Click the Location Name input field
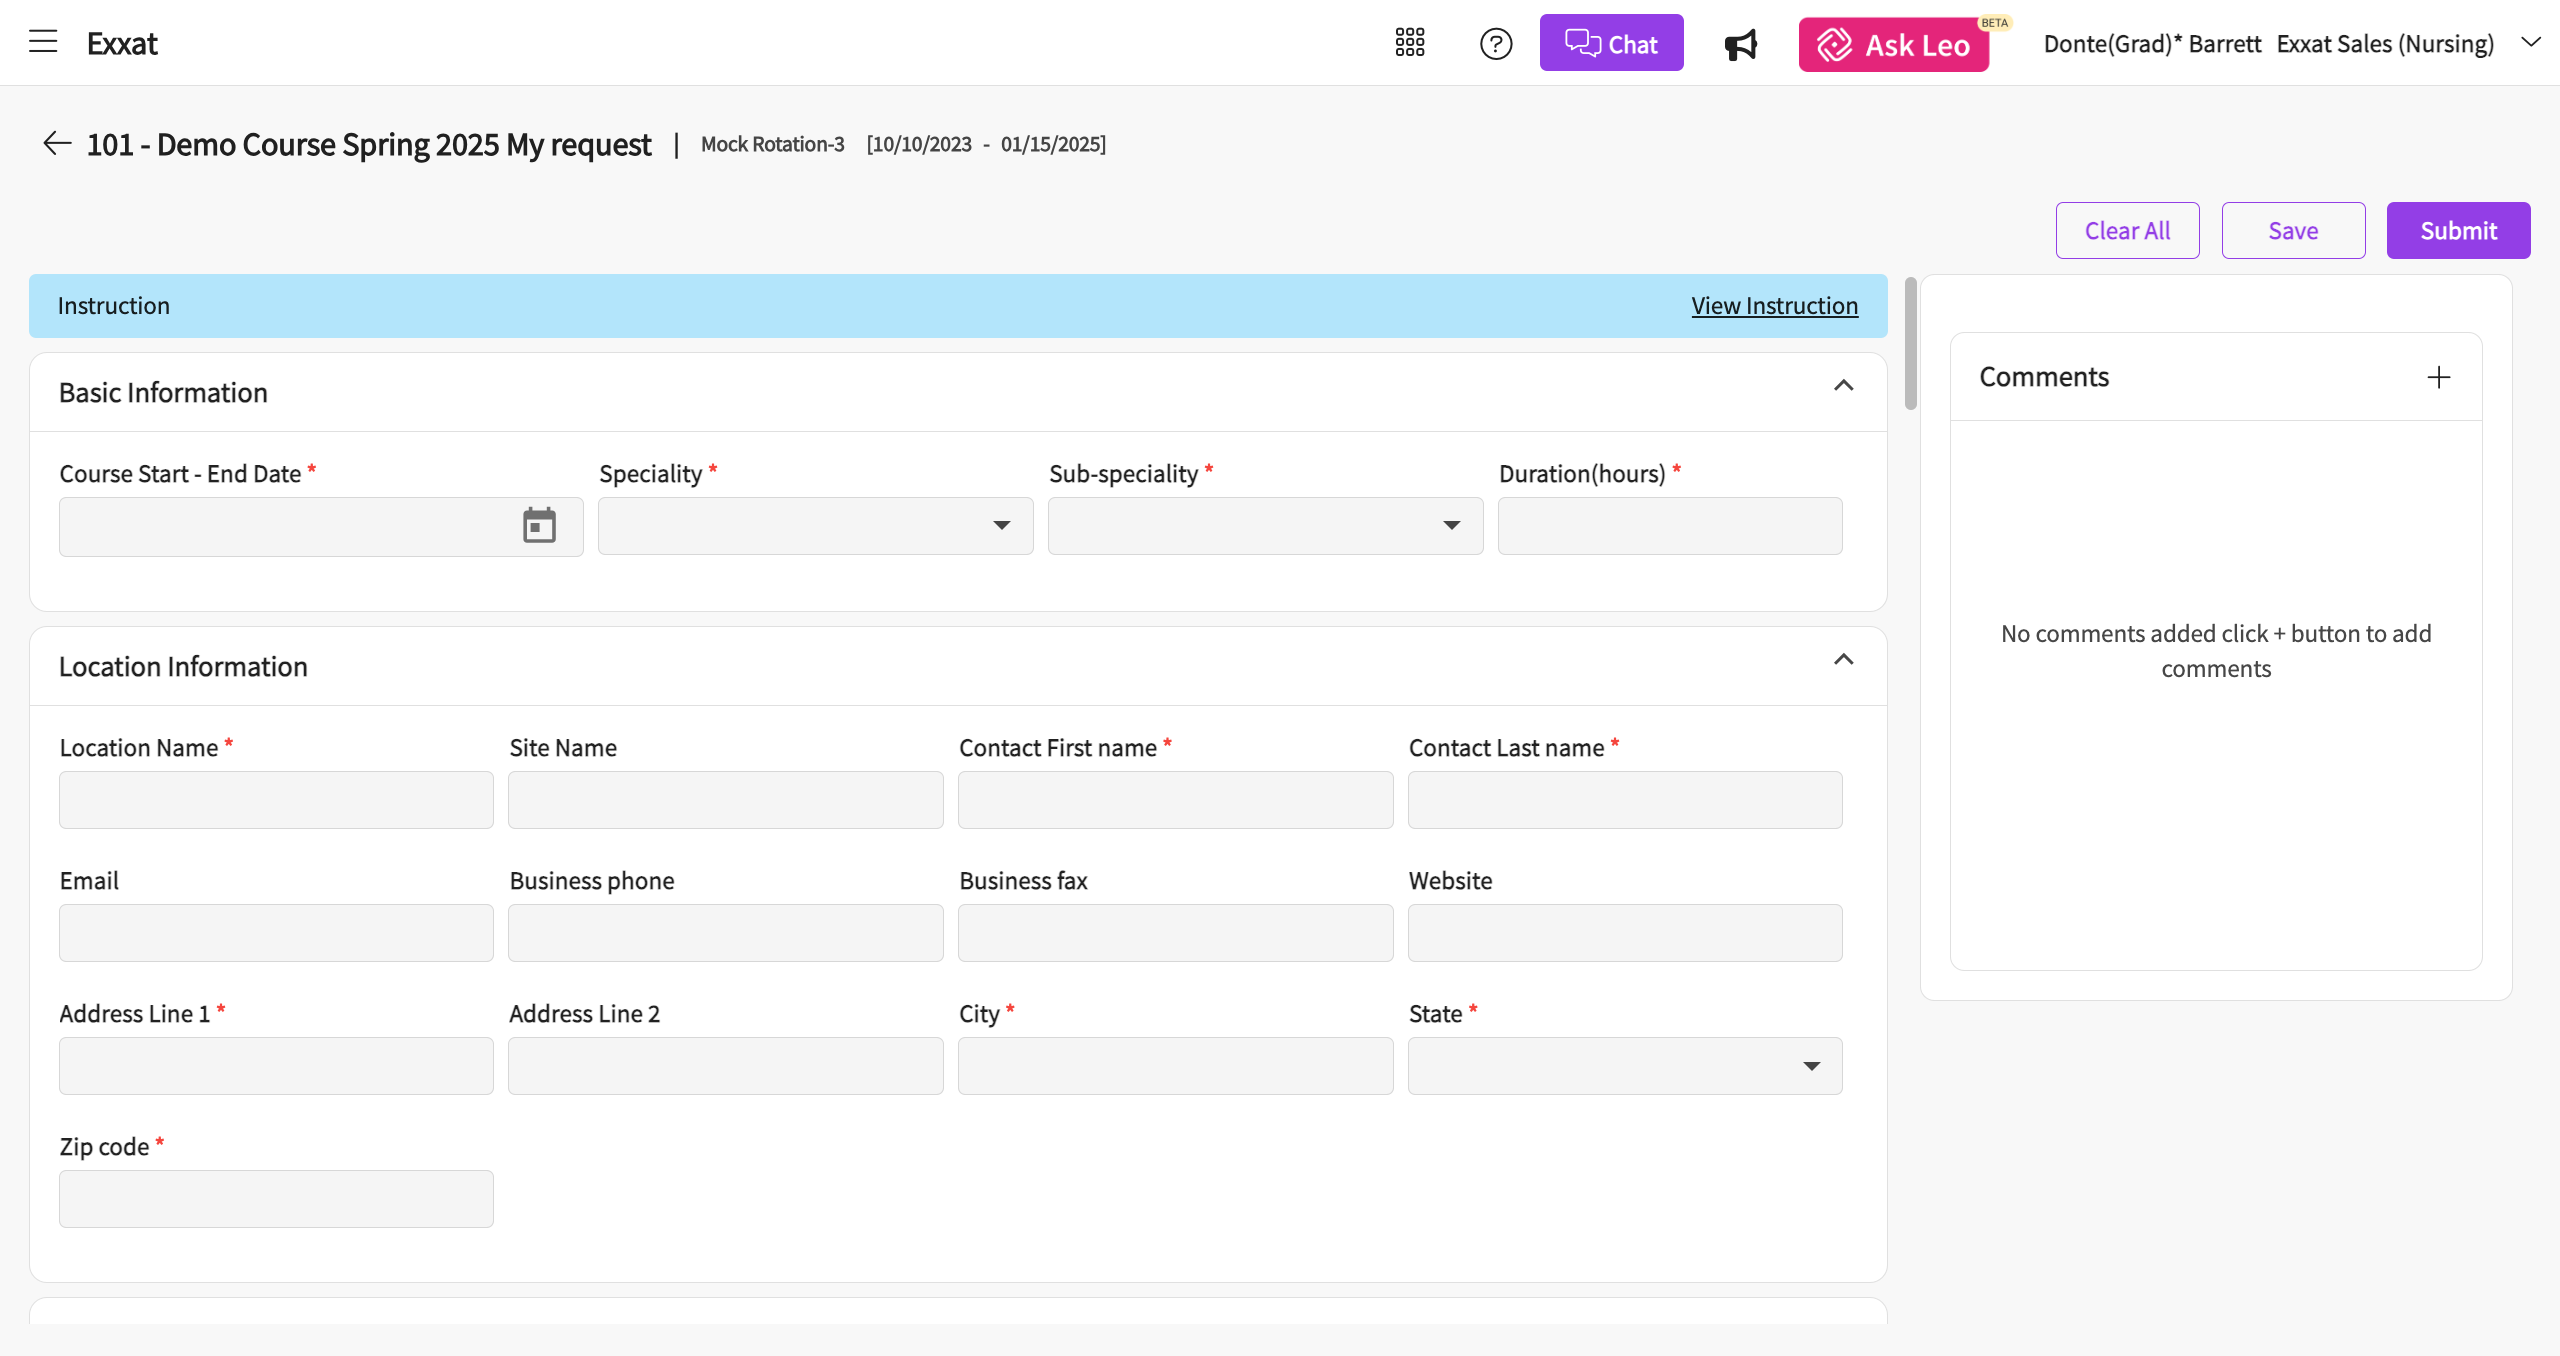The width and height of the screenshot is (2560, 1356). coord(276,800)
